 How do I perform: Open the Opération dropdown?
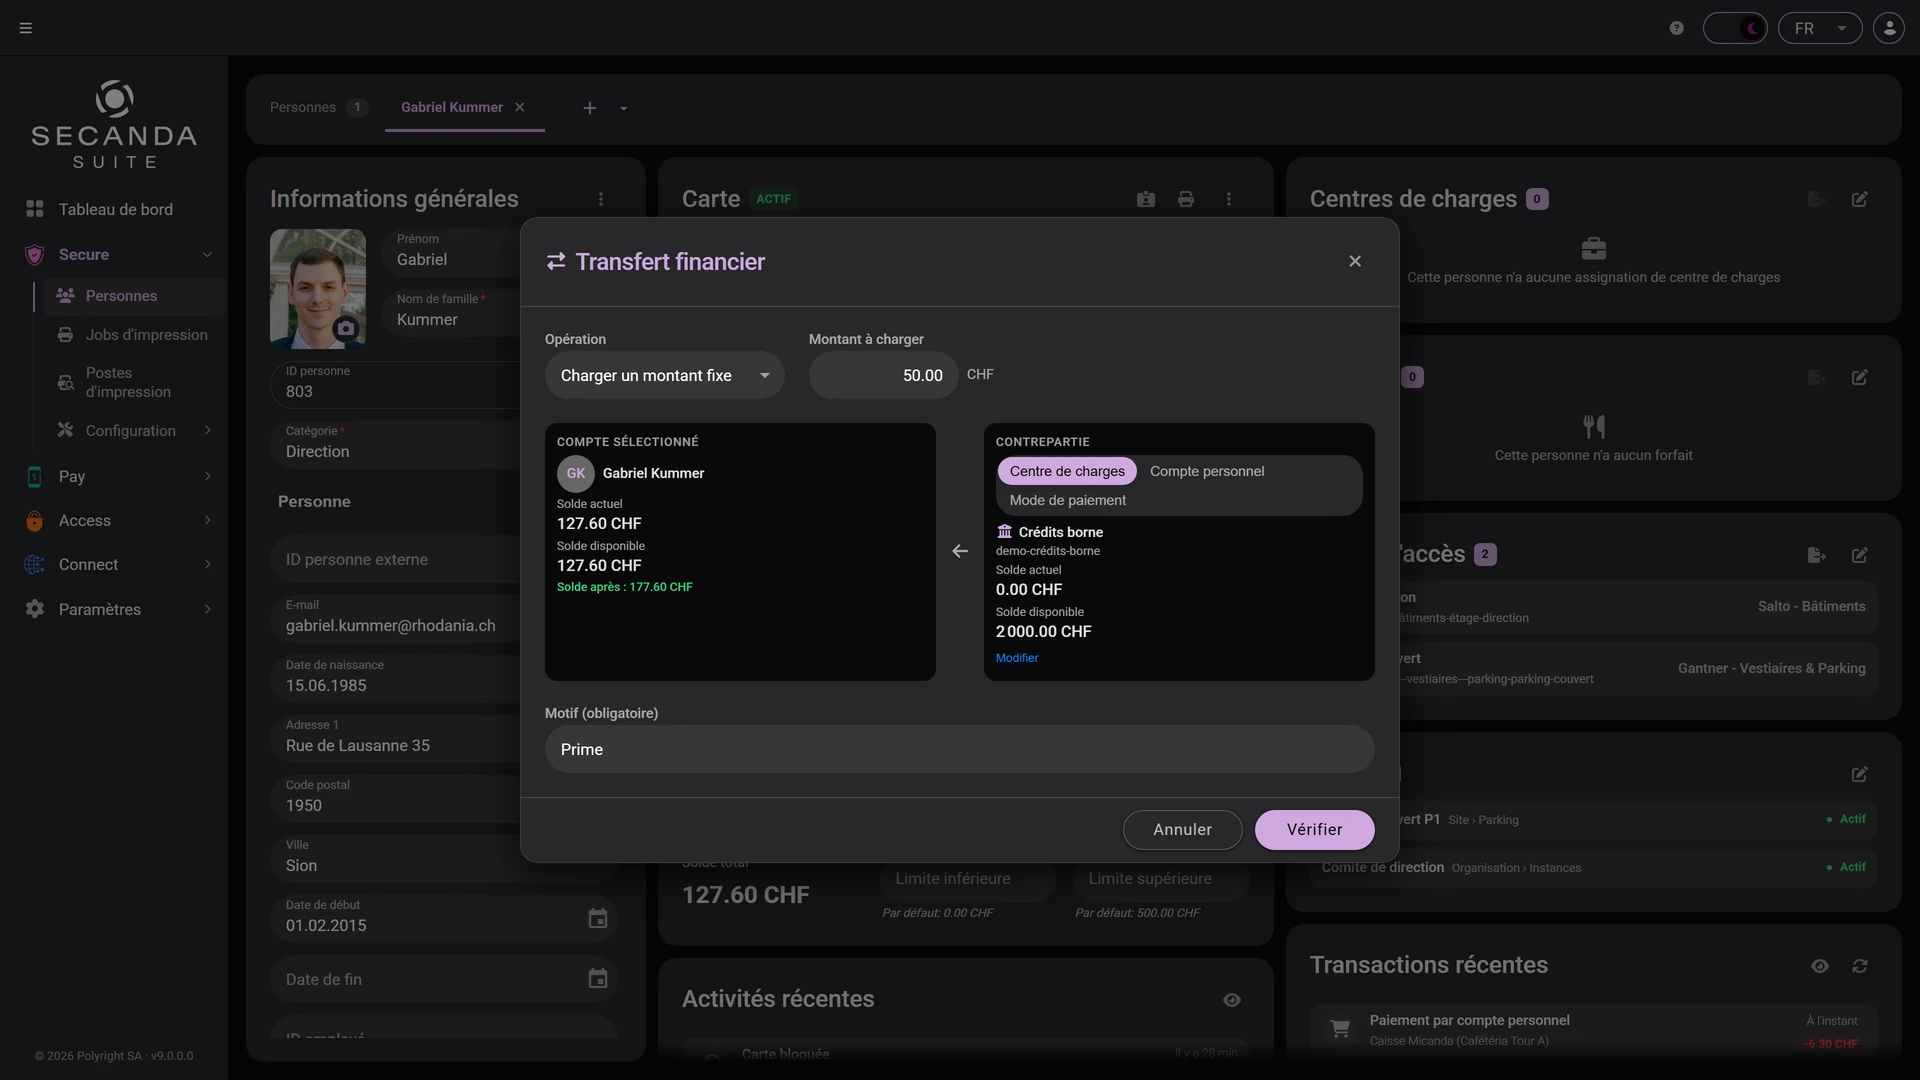(665, 375)
